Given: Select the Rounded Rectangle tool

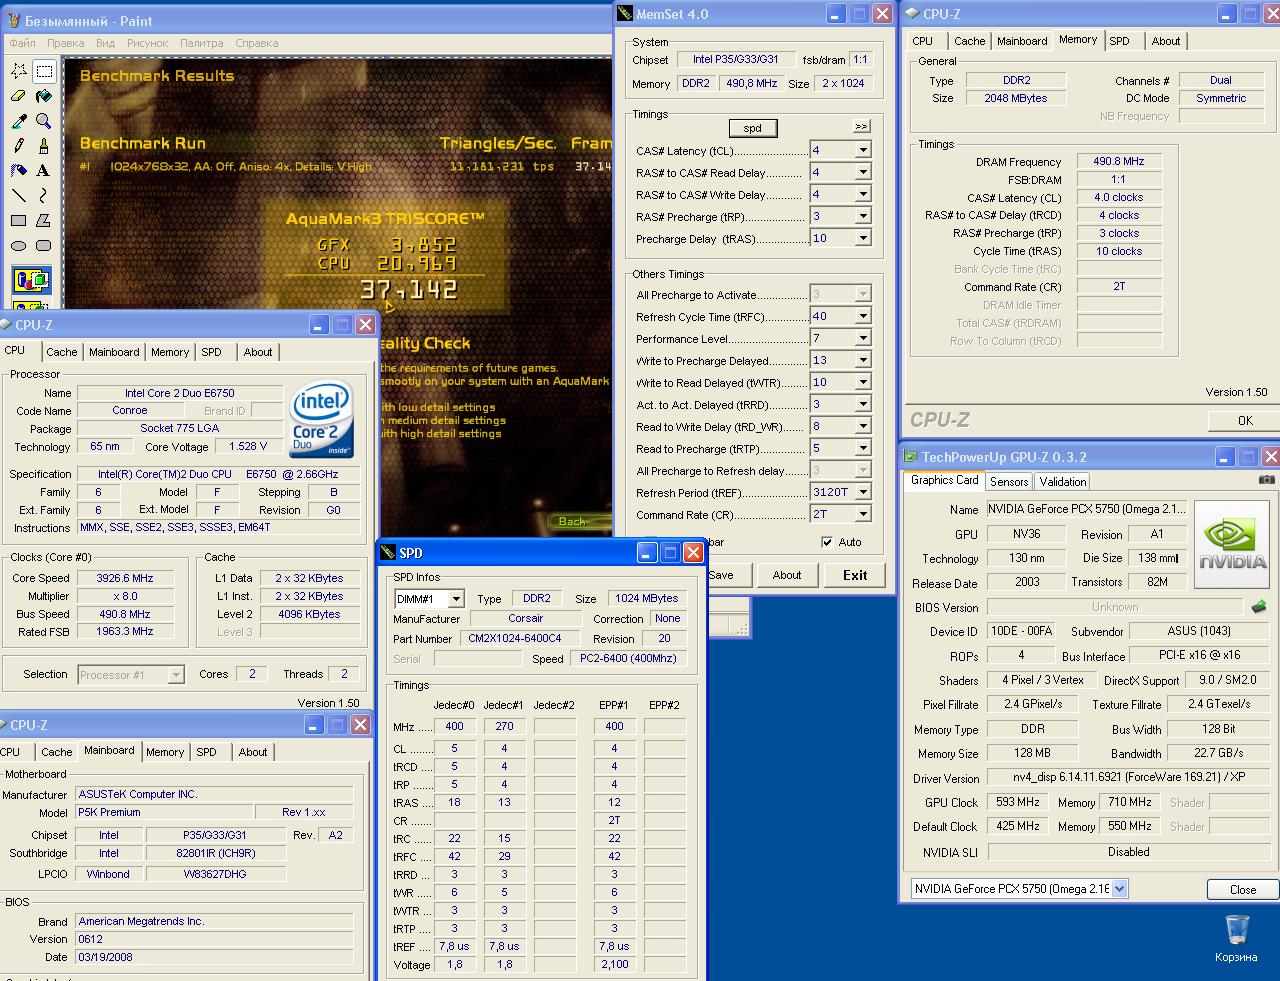Looking at the screenshot, I should click(44, 246).
